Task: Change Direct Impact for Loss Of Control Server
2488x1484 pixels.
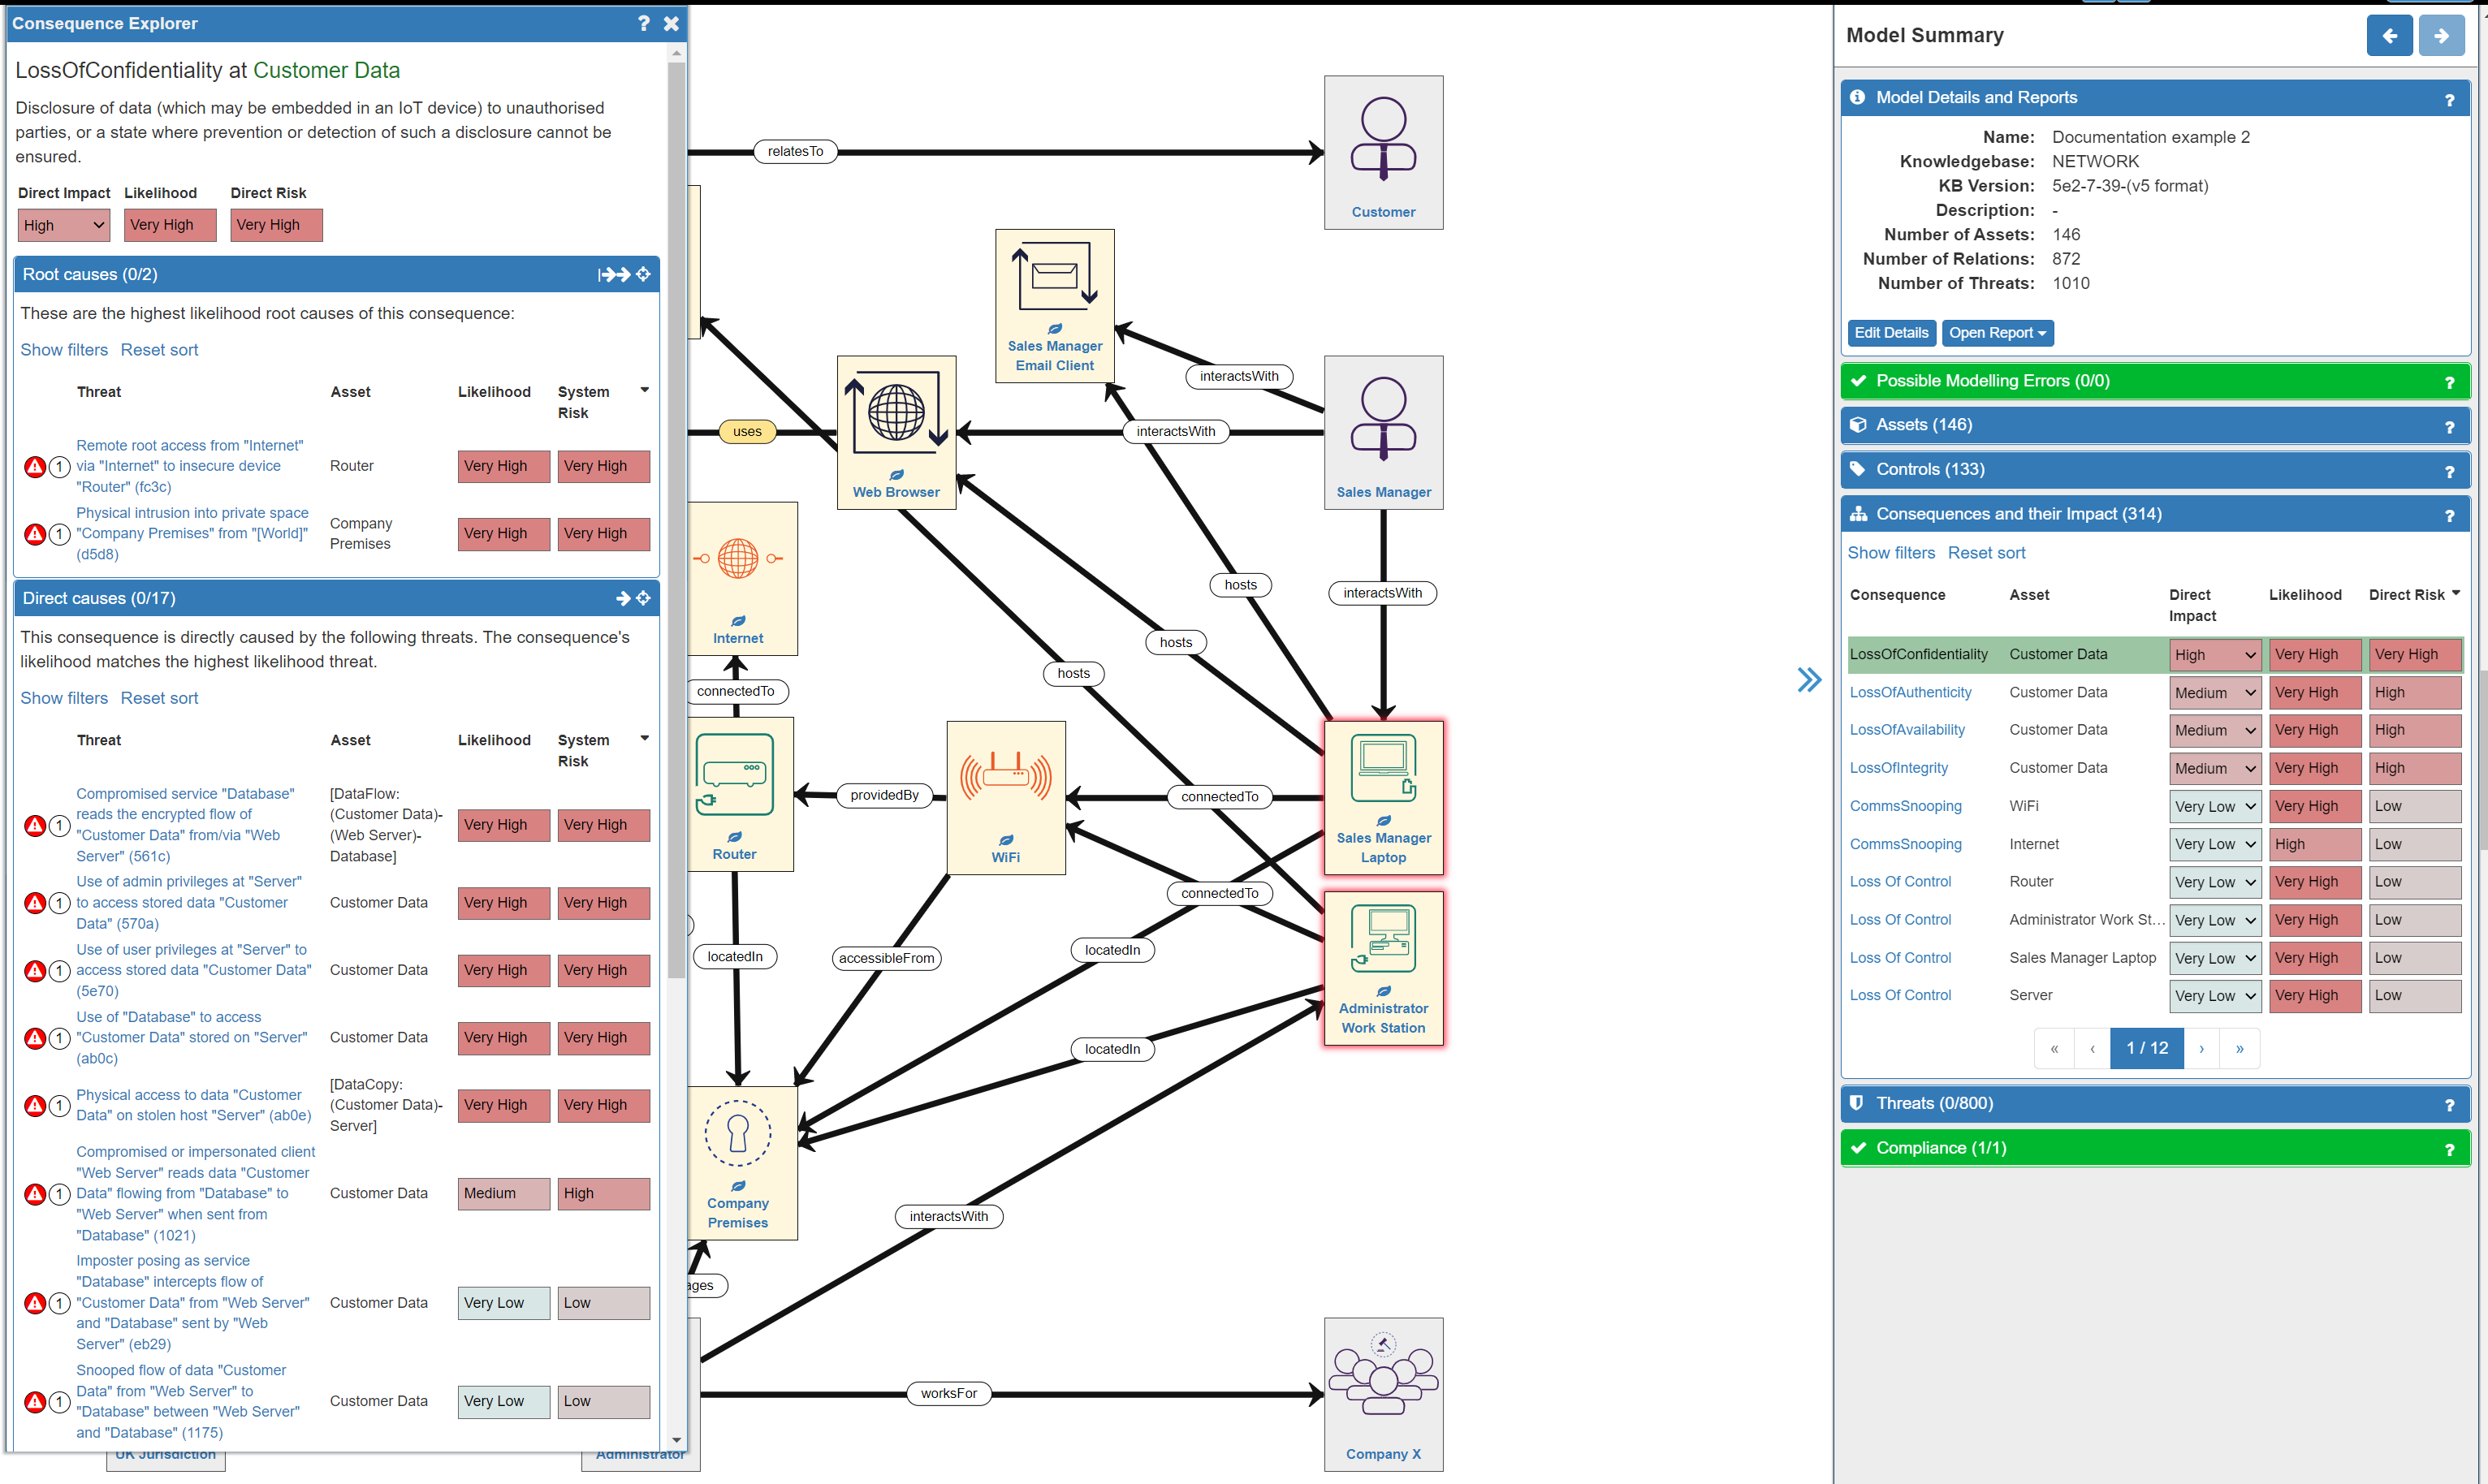Action: coord(2214,995)
